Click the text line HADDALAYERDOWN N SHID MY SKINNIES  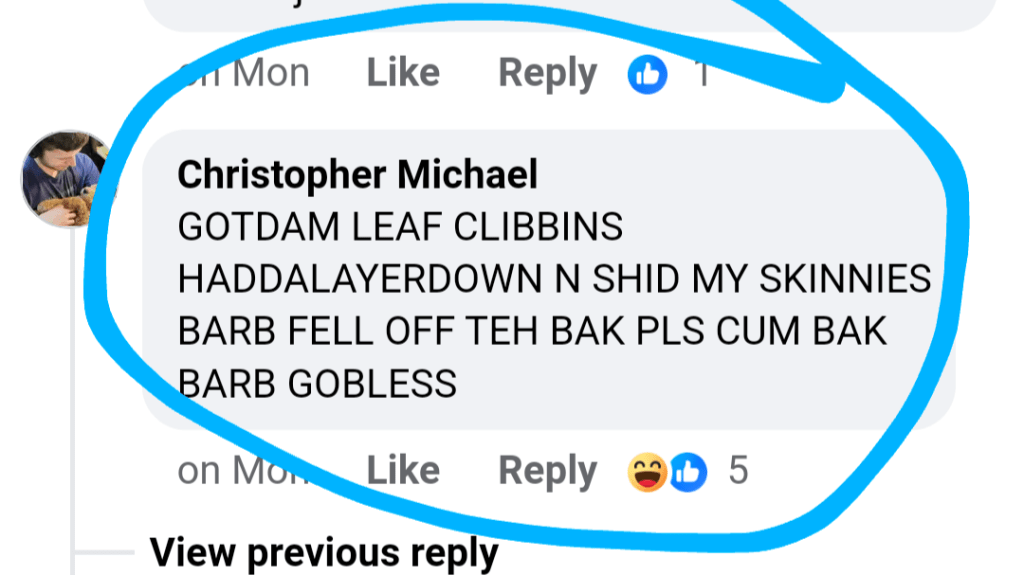pos(554,279)
